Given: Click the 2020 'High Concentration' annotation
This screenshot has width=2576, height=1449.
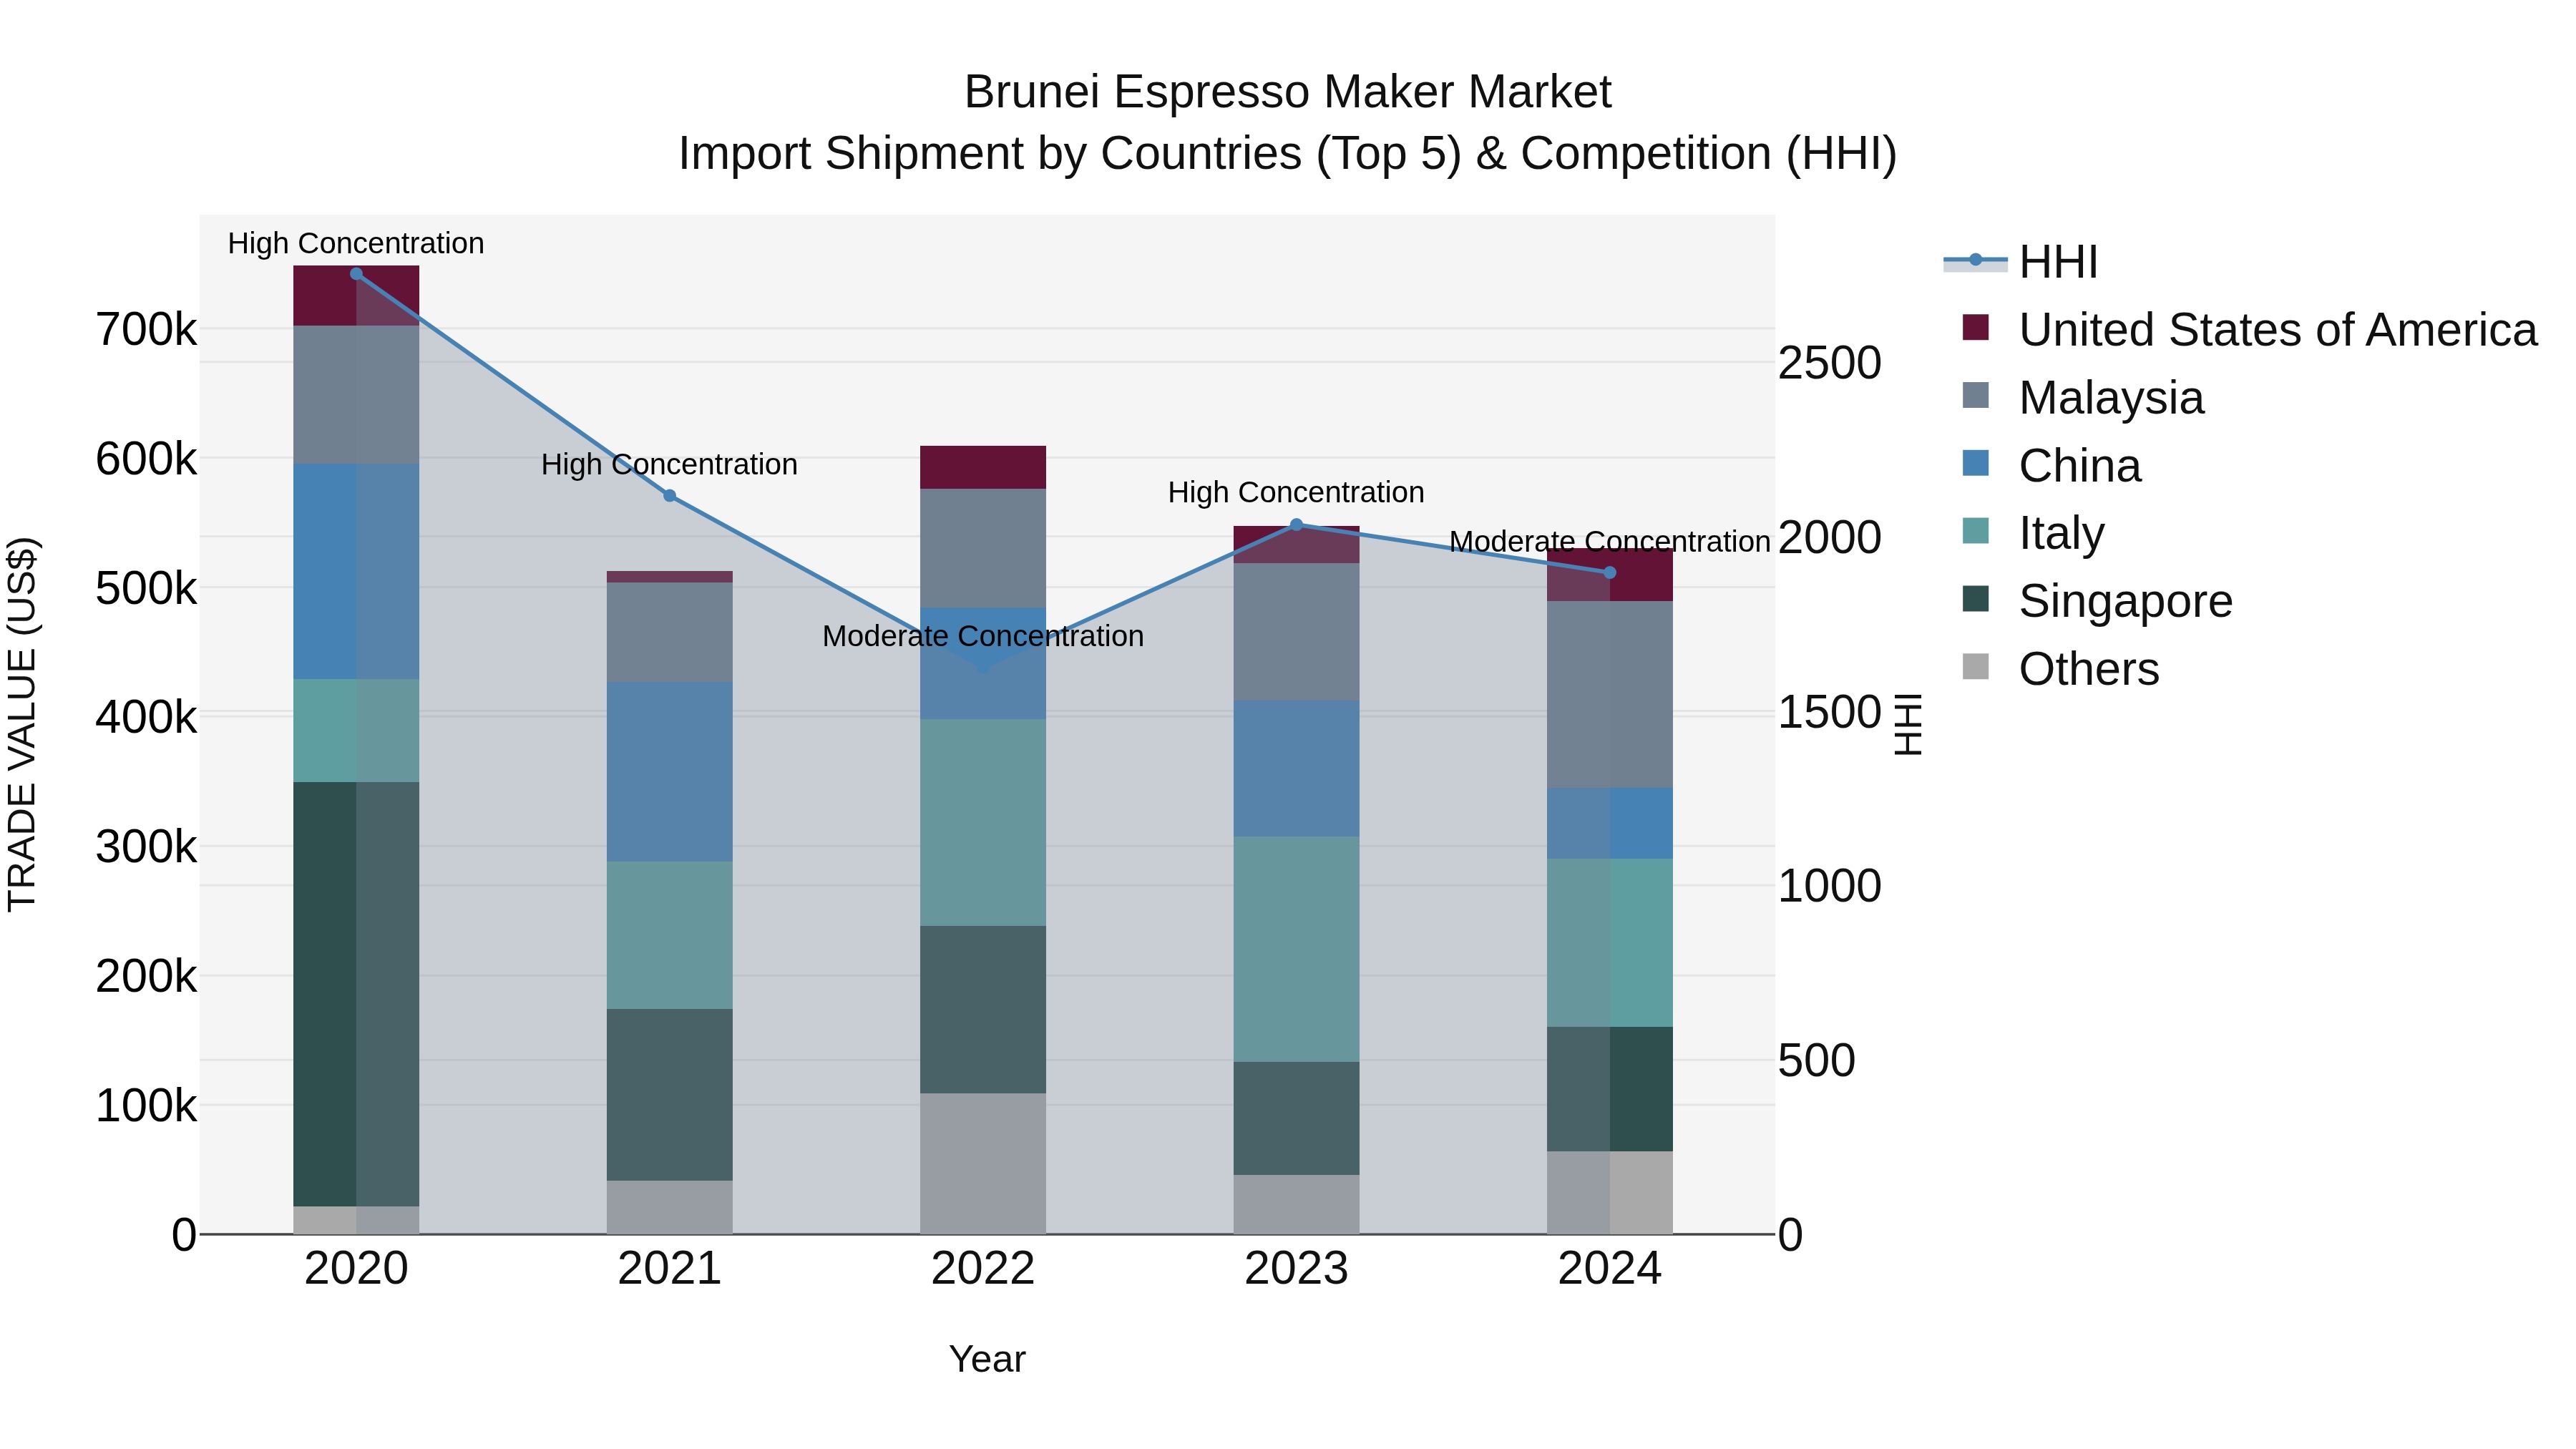Looking at the screenshot, I should coord(356,243).
